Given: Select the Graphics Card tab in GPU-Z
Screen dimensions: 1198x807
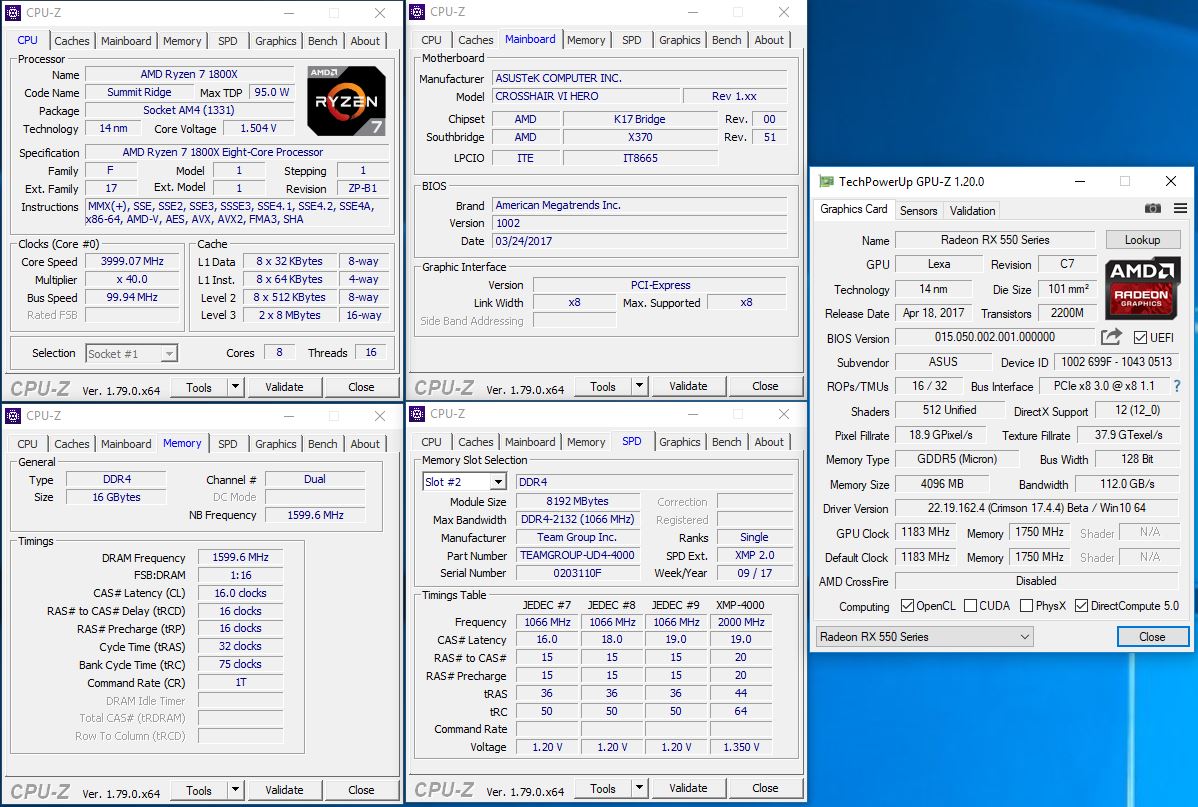Looking at the screenshot, I should tap(853, 209).
